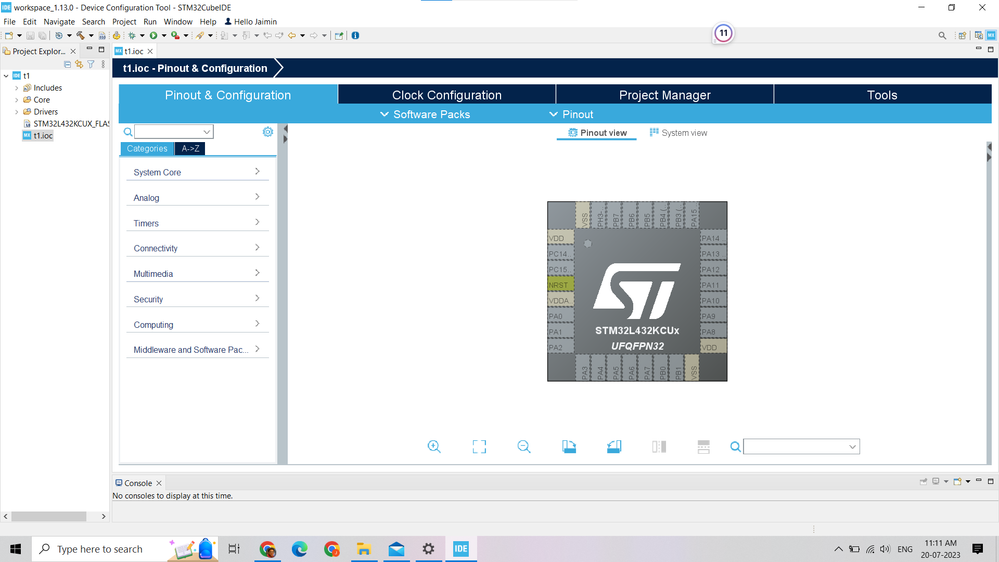Select the Pinout & Configuration tab
The width and height of the screenshot is (999, 562).
tap(228, 95)
